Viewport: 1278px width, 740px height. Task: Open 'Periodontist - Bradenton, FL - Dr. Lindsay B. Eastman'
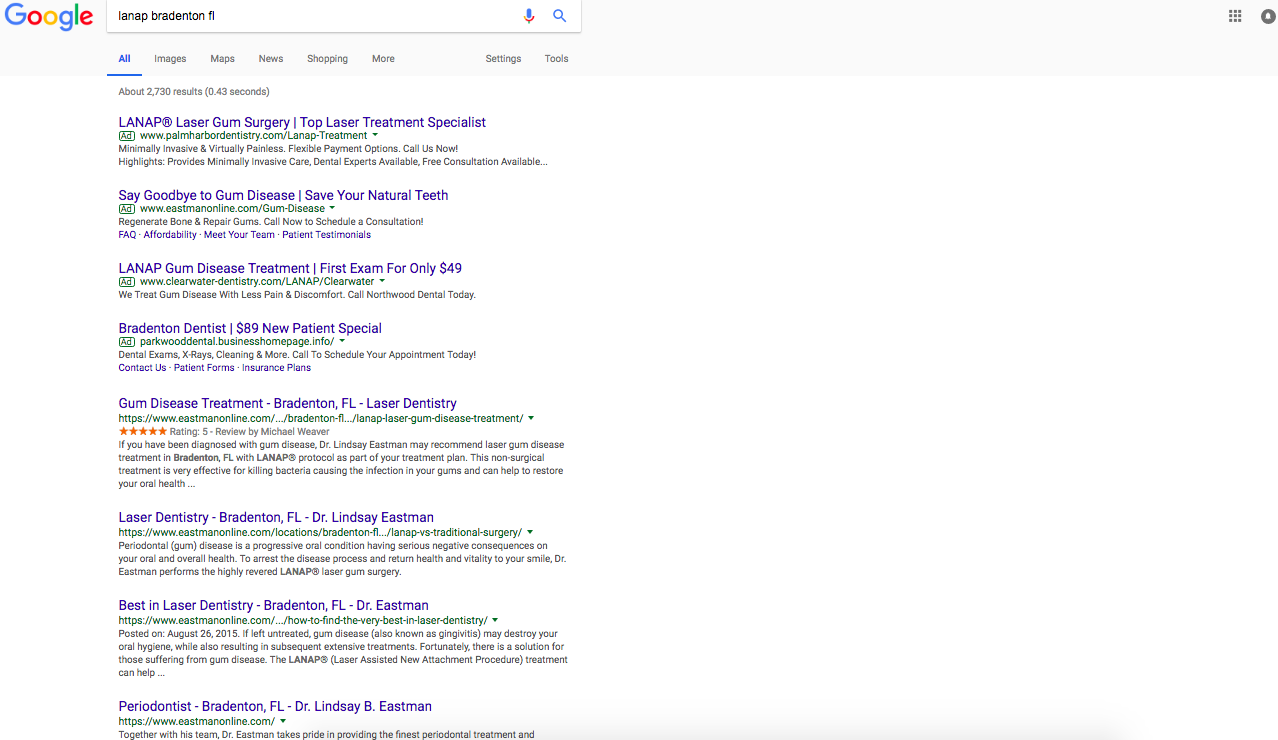pyautogui.click(x=275, y=706)
